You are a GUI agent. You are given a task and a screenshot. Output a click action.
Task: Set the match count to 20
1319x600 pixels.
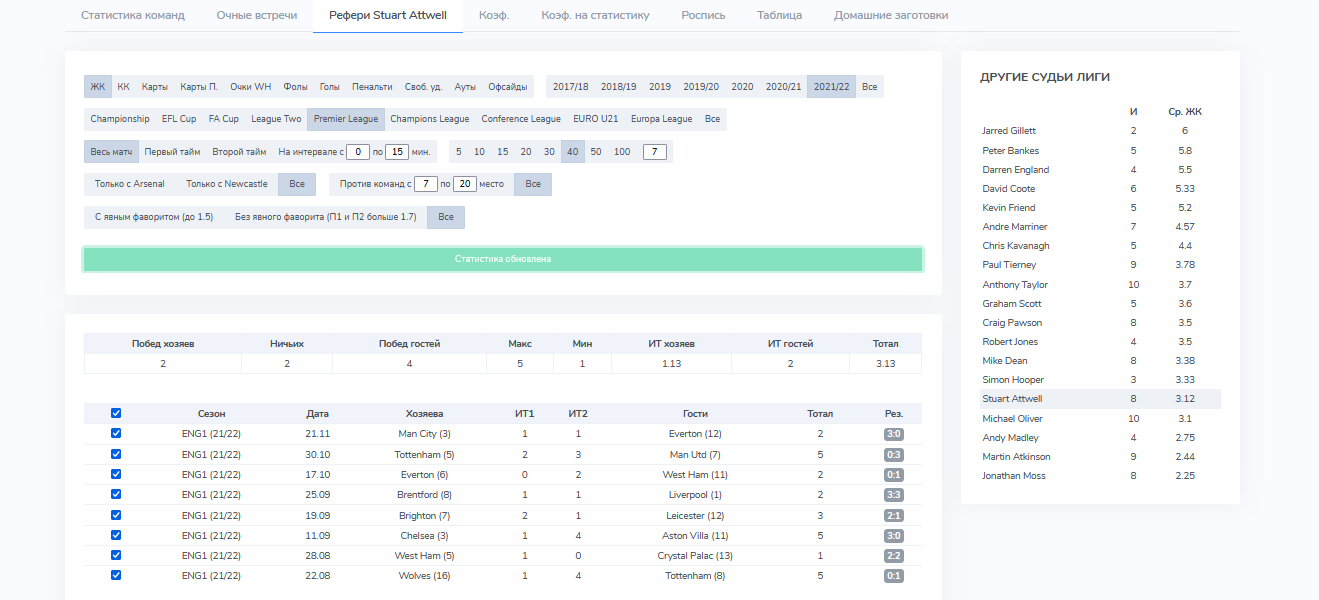tap(526, 152)
